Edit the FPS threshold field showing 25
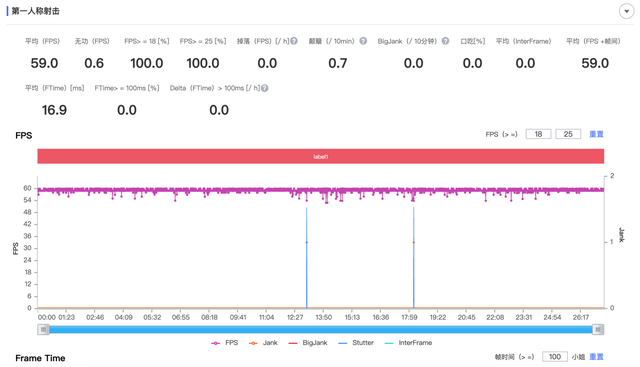This screenshot has height=367, width=640. [x=568, y=134]
